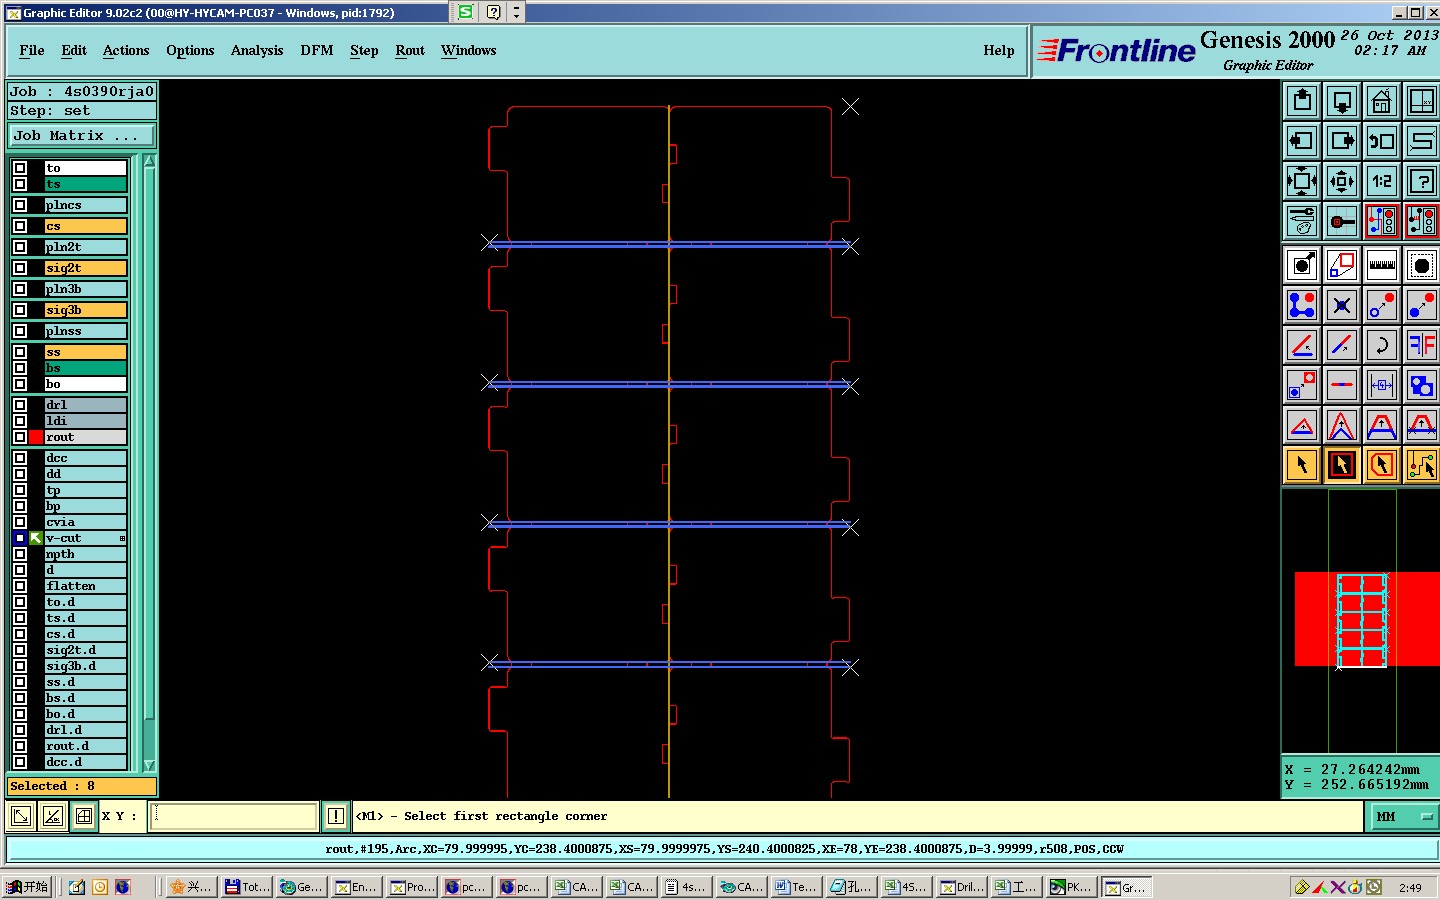Click the pan up arrow icon
Screen dimensions: 1440x900
(1302, 101)
